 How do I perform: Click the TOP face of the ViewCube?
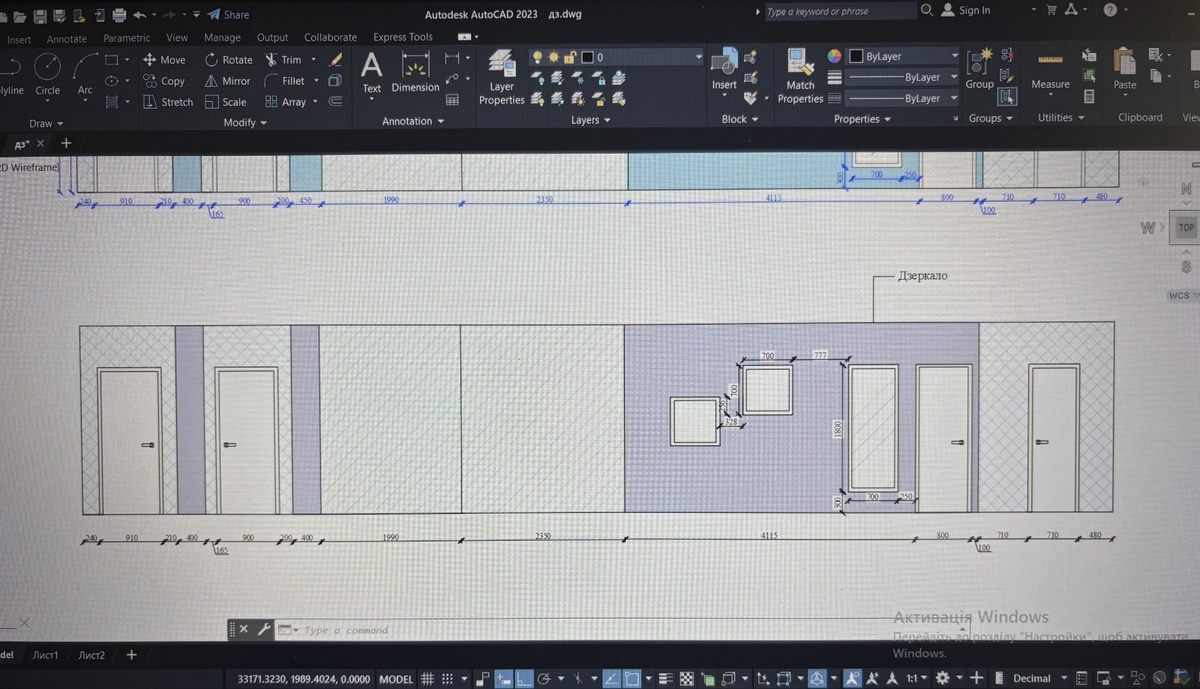click(x=1186, y=228)
